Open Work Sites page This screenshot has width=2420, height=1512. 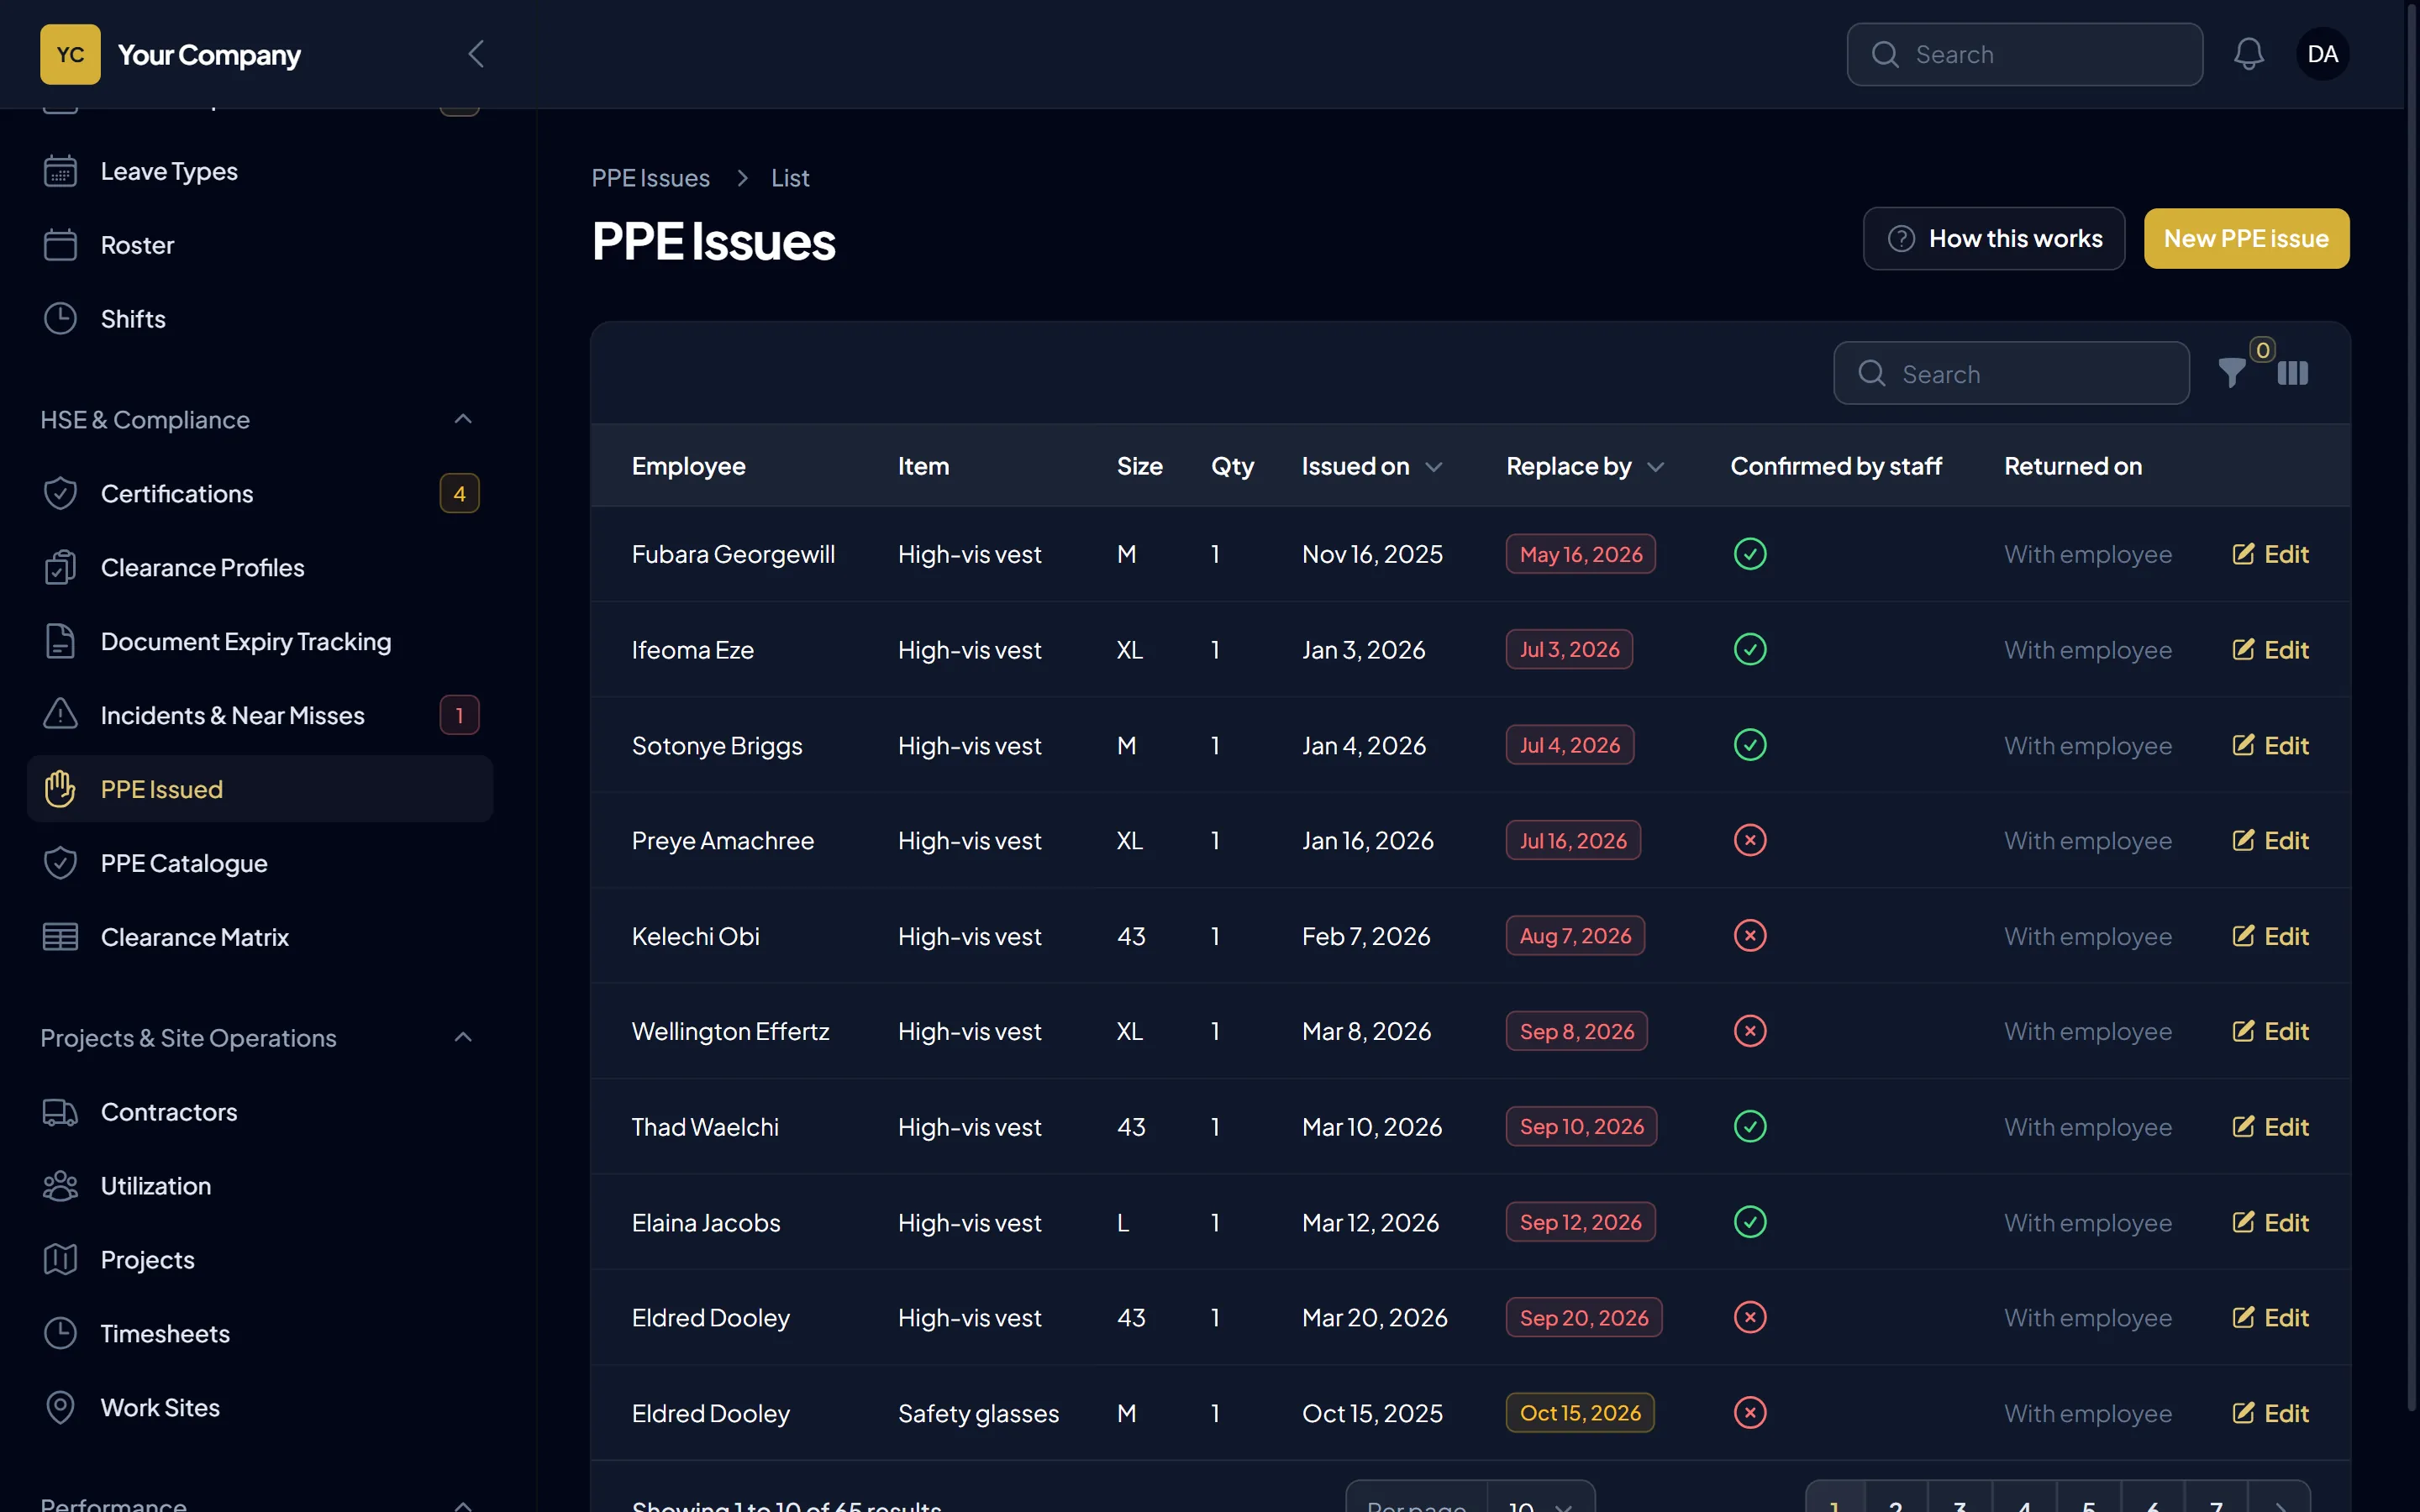[x=260, y=1408]
